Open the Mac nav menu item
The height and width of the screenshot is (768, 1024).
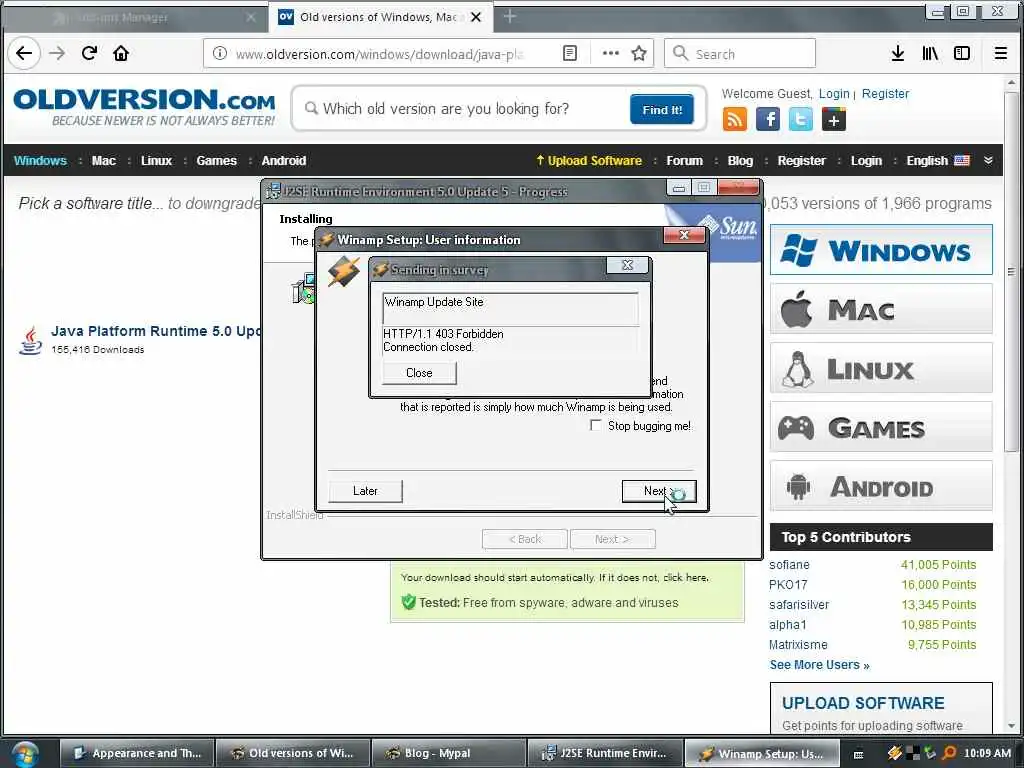pos(104,161)
